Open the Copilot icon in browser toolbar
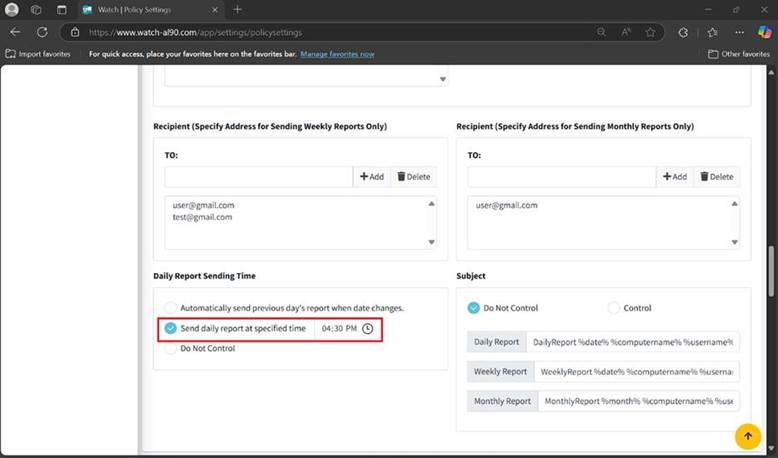The image size is (778, 458). point(765,31)
